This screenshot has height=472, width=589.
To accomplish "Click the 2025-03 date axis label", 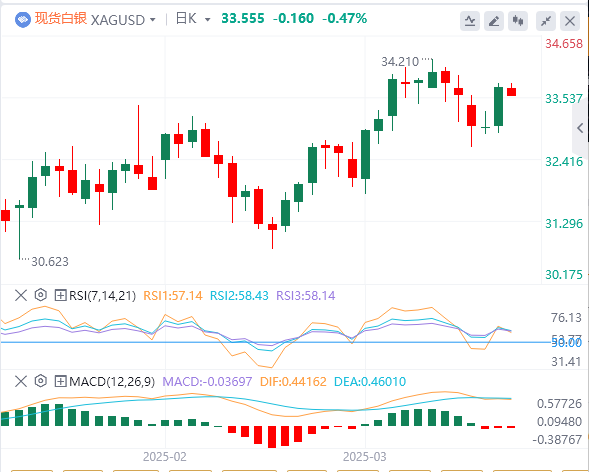I will (364, 457).
